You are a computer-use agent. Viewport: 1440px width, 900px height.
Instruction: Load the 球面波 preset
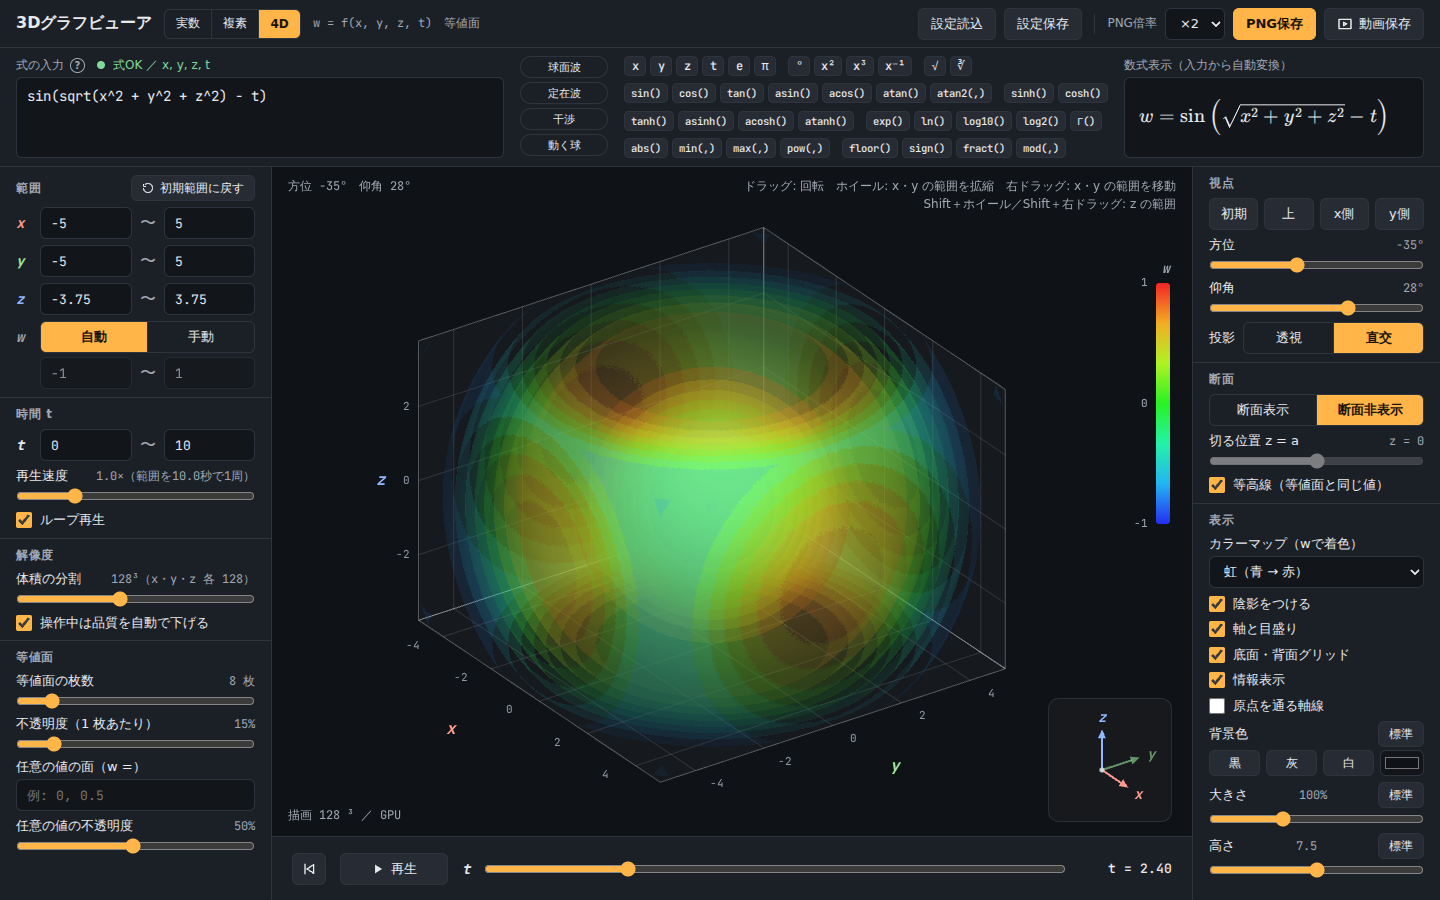pyautogui.click(x=564, y=67)
